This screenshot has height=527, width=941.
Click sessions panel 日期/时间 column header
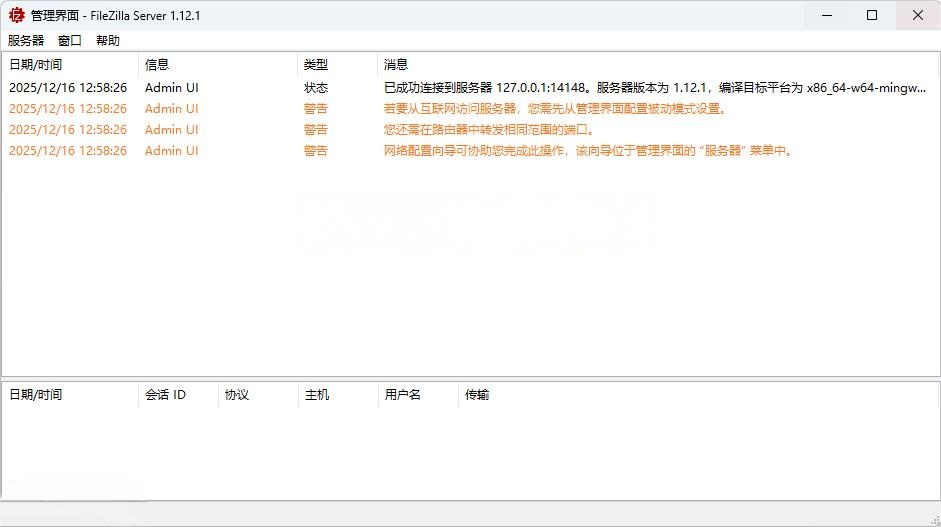(x=70, y=395)
